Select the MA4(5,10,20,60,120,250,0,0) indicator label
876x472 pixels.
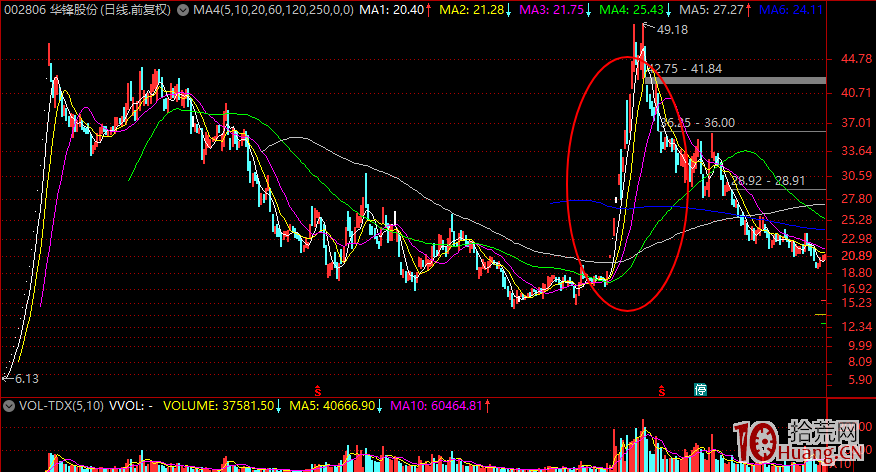click(273, 9)
